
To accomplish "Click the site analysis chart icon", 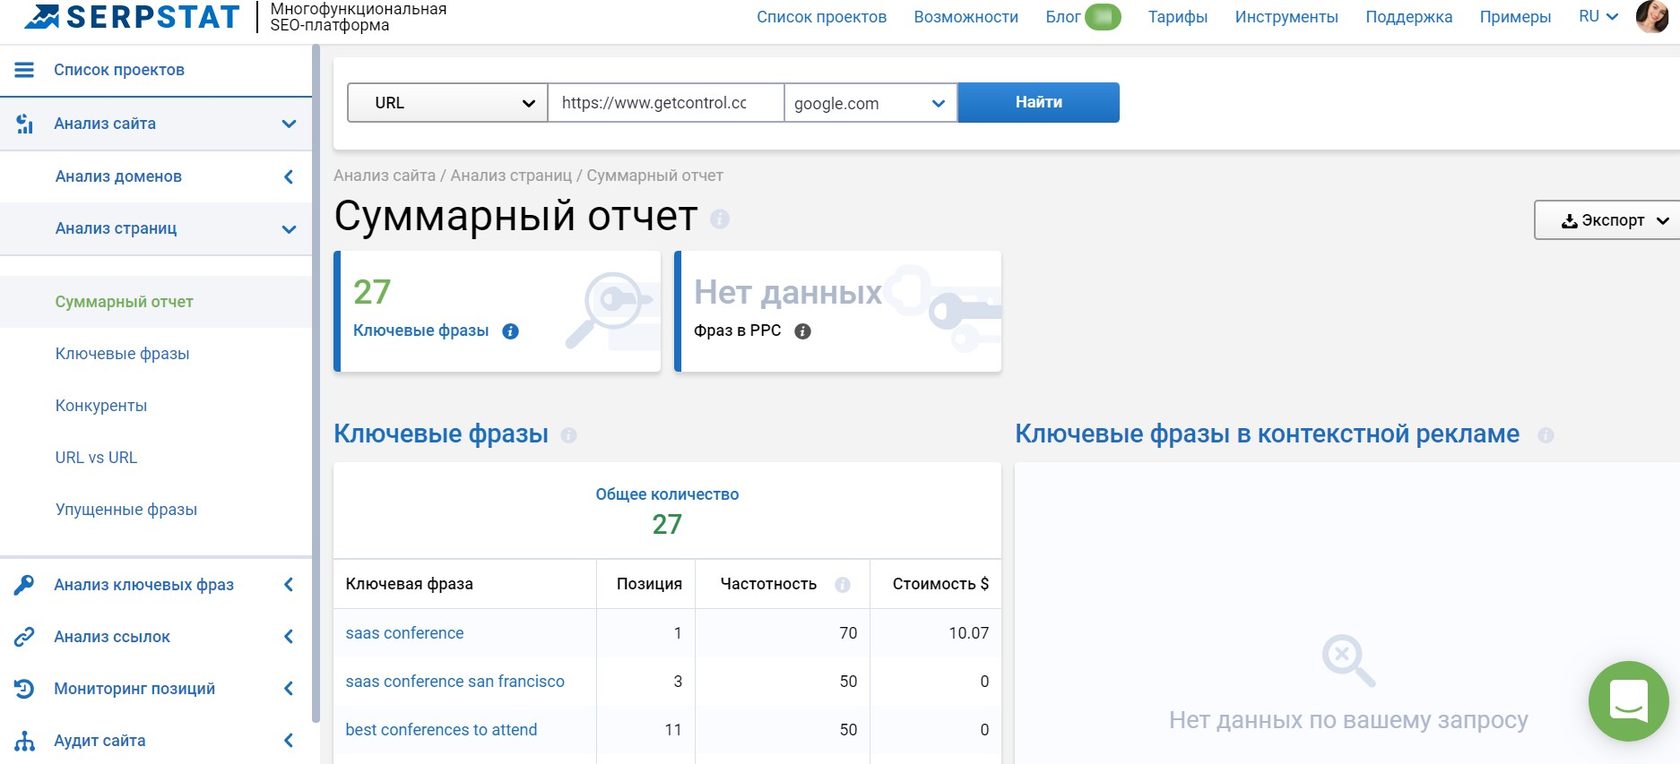I will 25,124.
